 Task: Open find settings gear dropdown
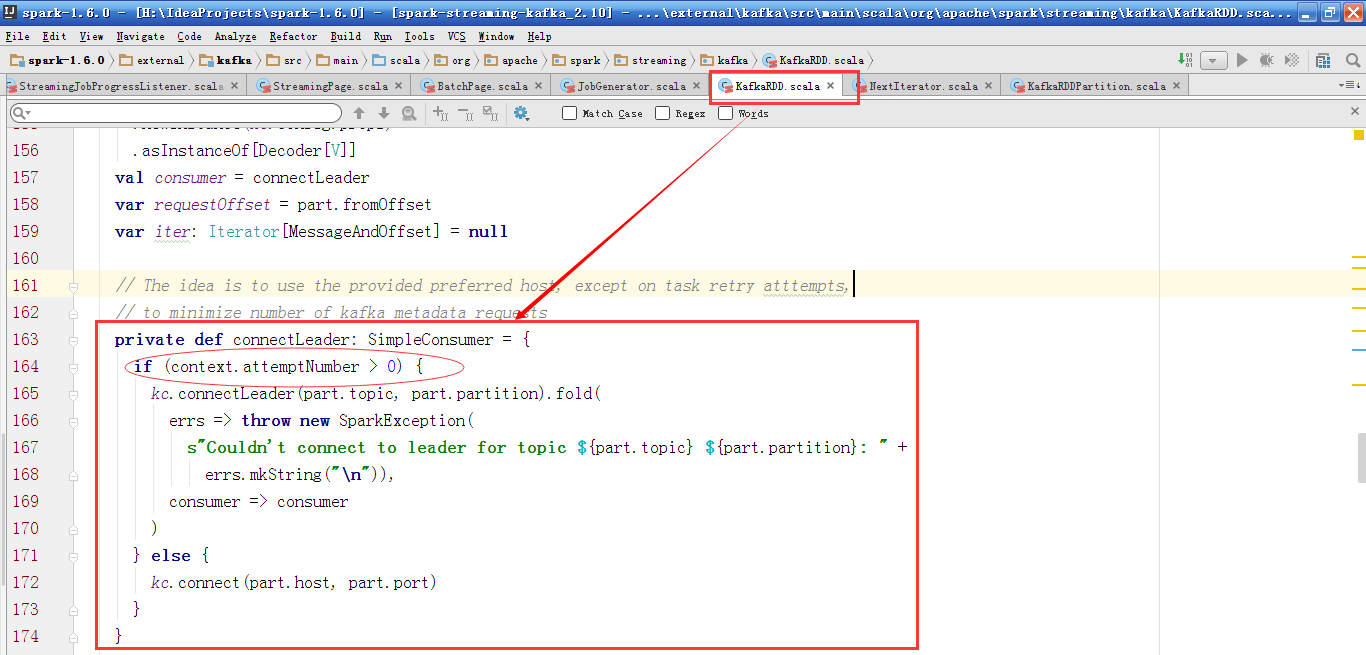tap(521, 113)
